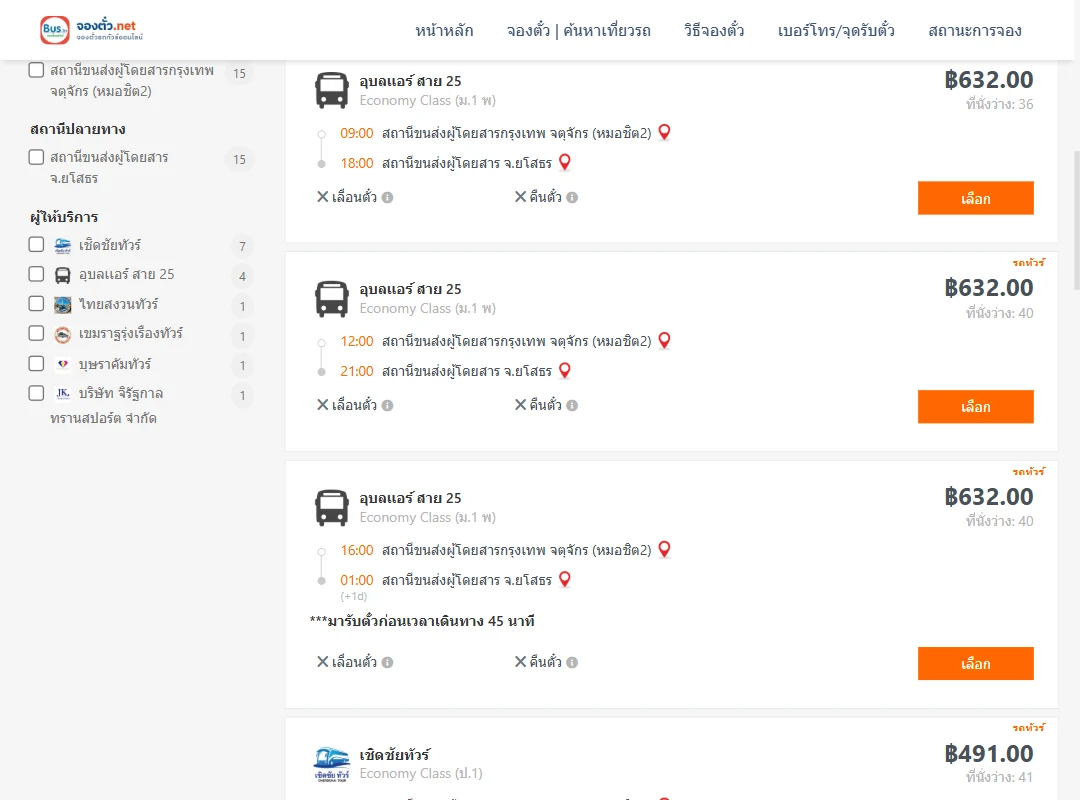This screenshot has width=1080, height=800.
Task: Click the บุษราคัมทัวร์ logo in the operator filter list
Action: pyautogui.click(x=63, y=364)
